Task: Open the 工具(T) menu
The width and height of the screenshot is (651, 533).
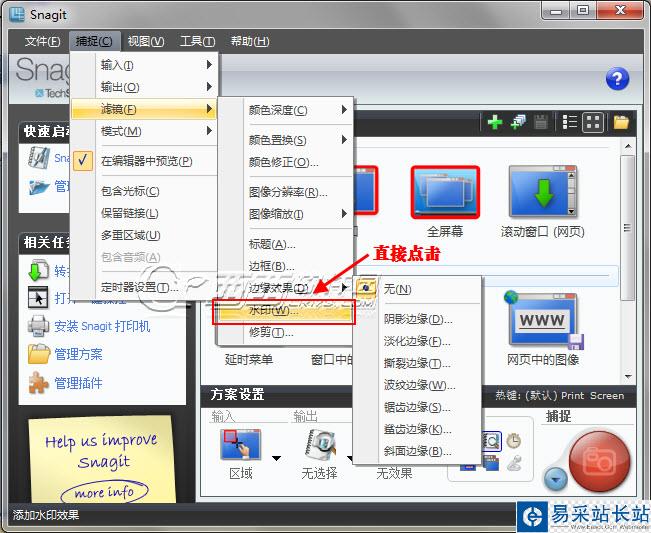Action: click(197, 41)
